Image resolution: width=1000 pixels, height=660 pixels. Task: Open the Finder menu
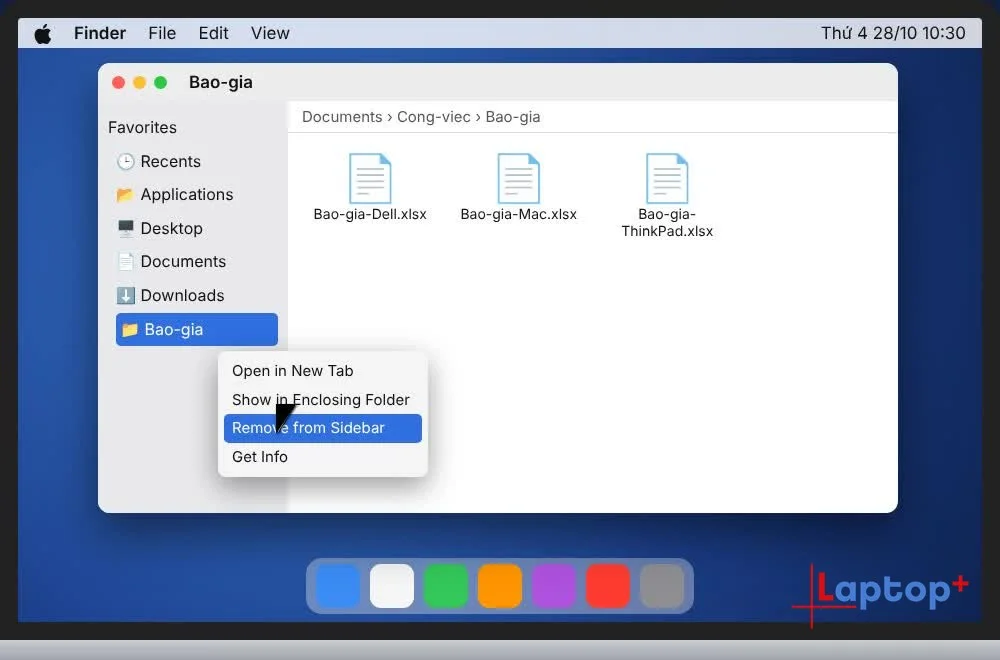click(x=99, y=33)
